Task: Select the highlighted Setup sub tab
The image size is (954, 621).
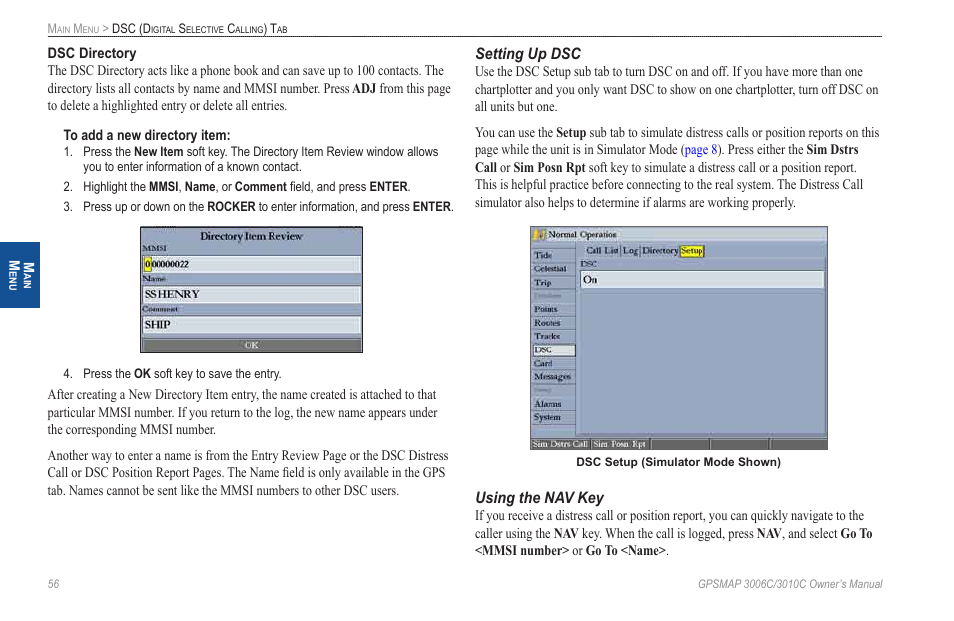Action: 692,251
